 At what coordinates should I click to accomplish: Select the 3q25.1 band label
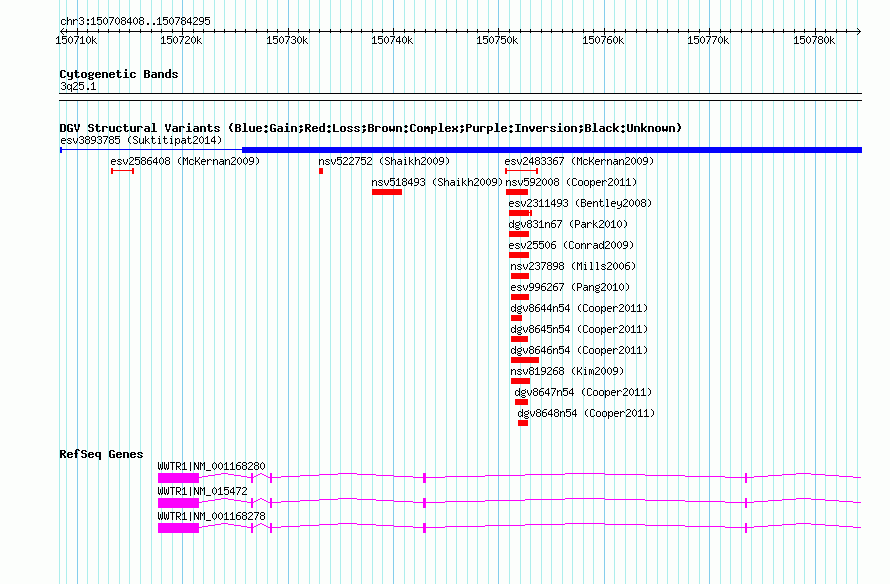pyautogui.click(x=78, y=86)
